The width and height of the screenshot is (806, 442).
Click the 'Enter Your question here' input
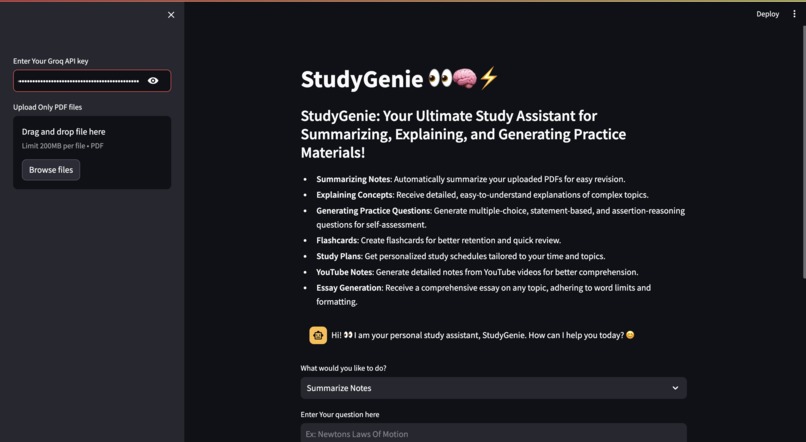(493, 433)
